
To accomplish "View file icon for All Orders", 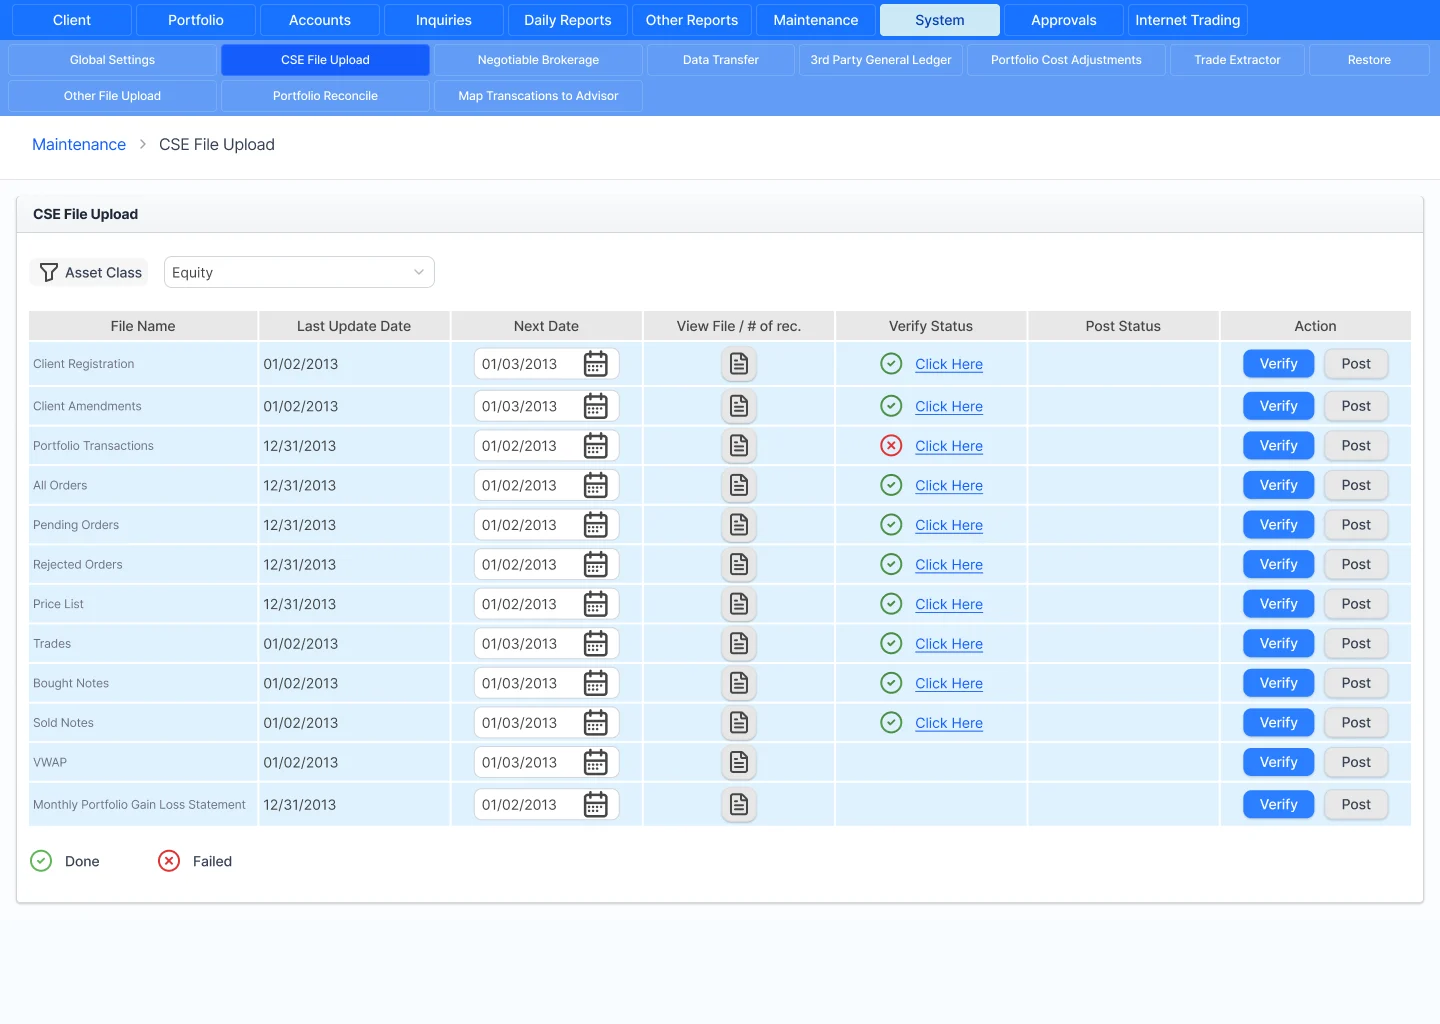I will (x=739, y=485).
